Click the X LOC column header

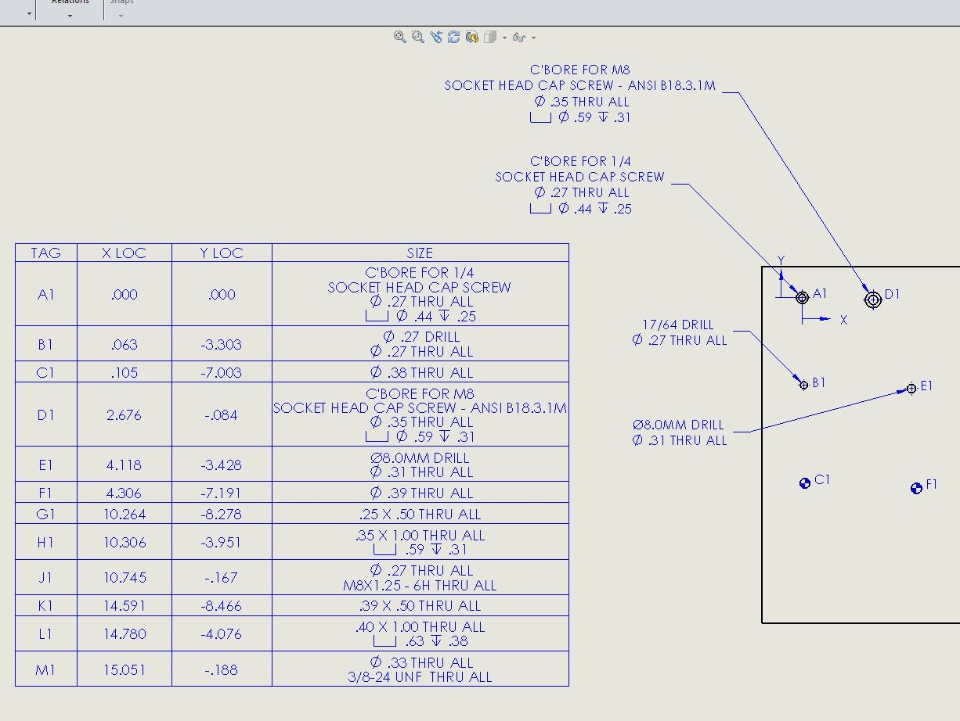tap(124, 253)
